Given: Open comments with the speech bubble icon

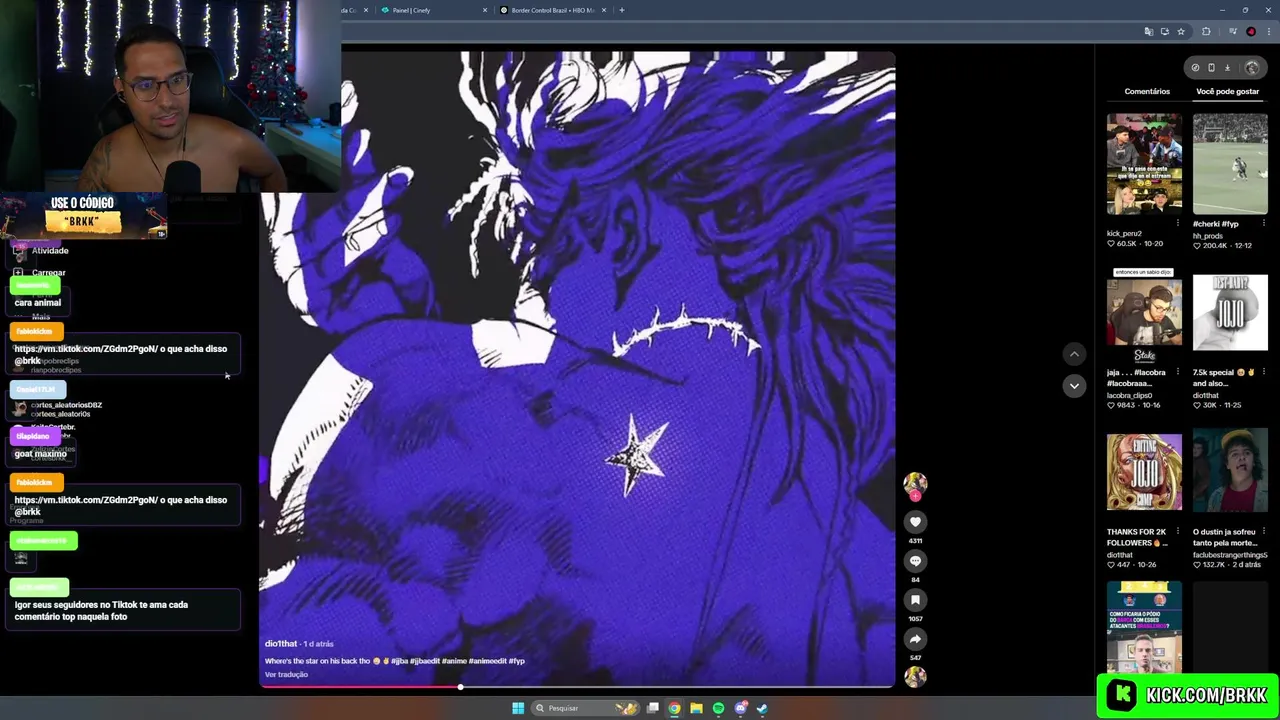Looking at the screenshot, I should (x=915, y=561).
